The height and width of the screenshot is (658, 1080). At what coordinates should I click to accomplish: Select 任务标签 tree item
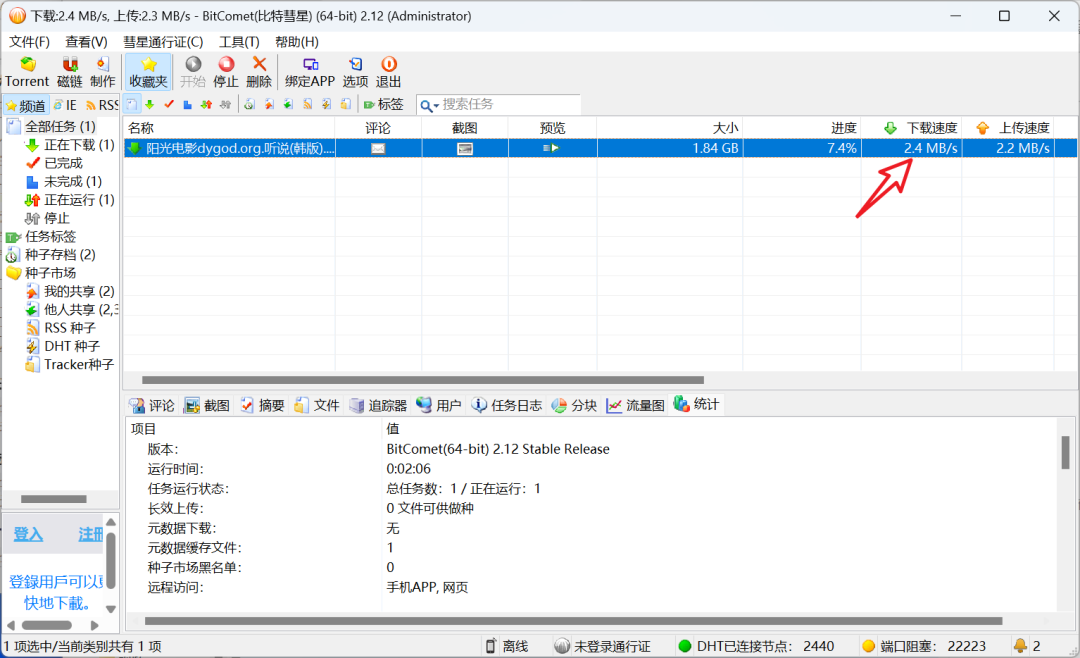pos(50,236)
